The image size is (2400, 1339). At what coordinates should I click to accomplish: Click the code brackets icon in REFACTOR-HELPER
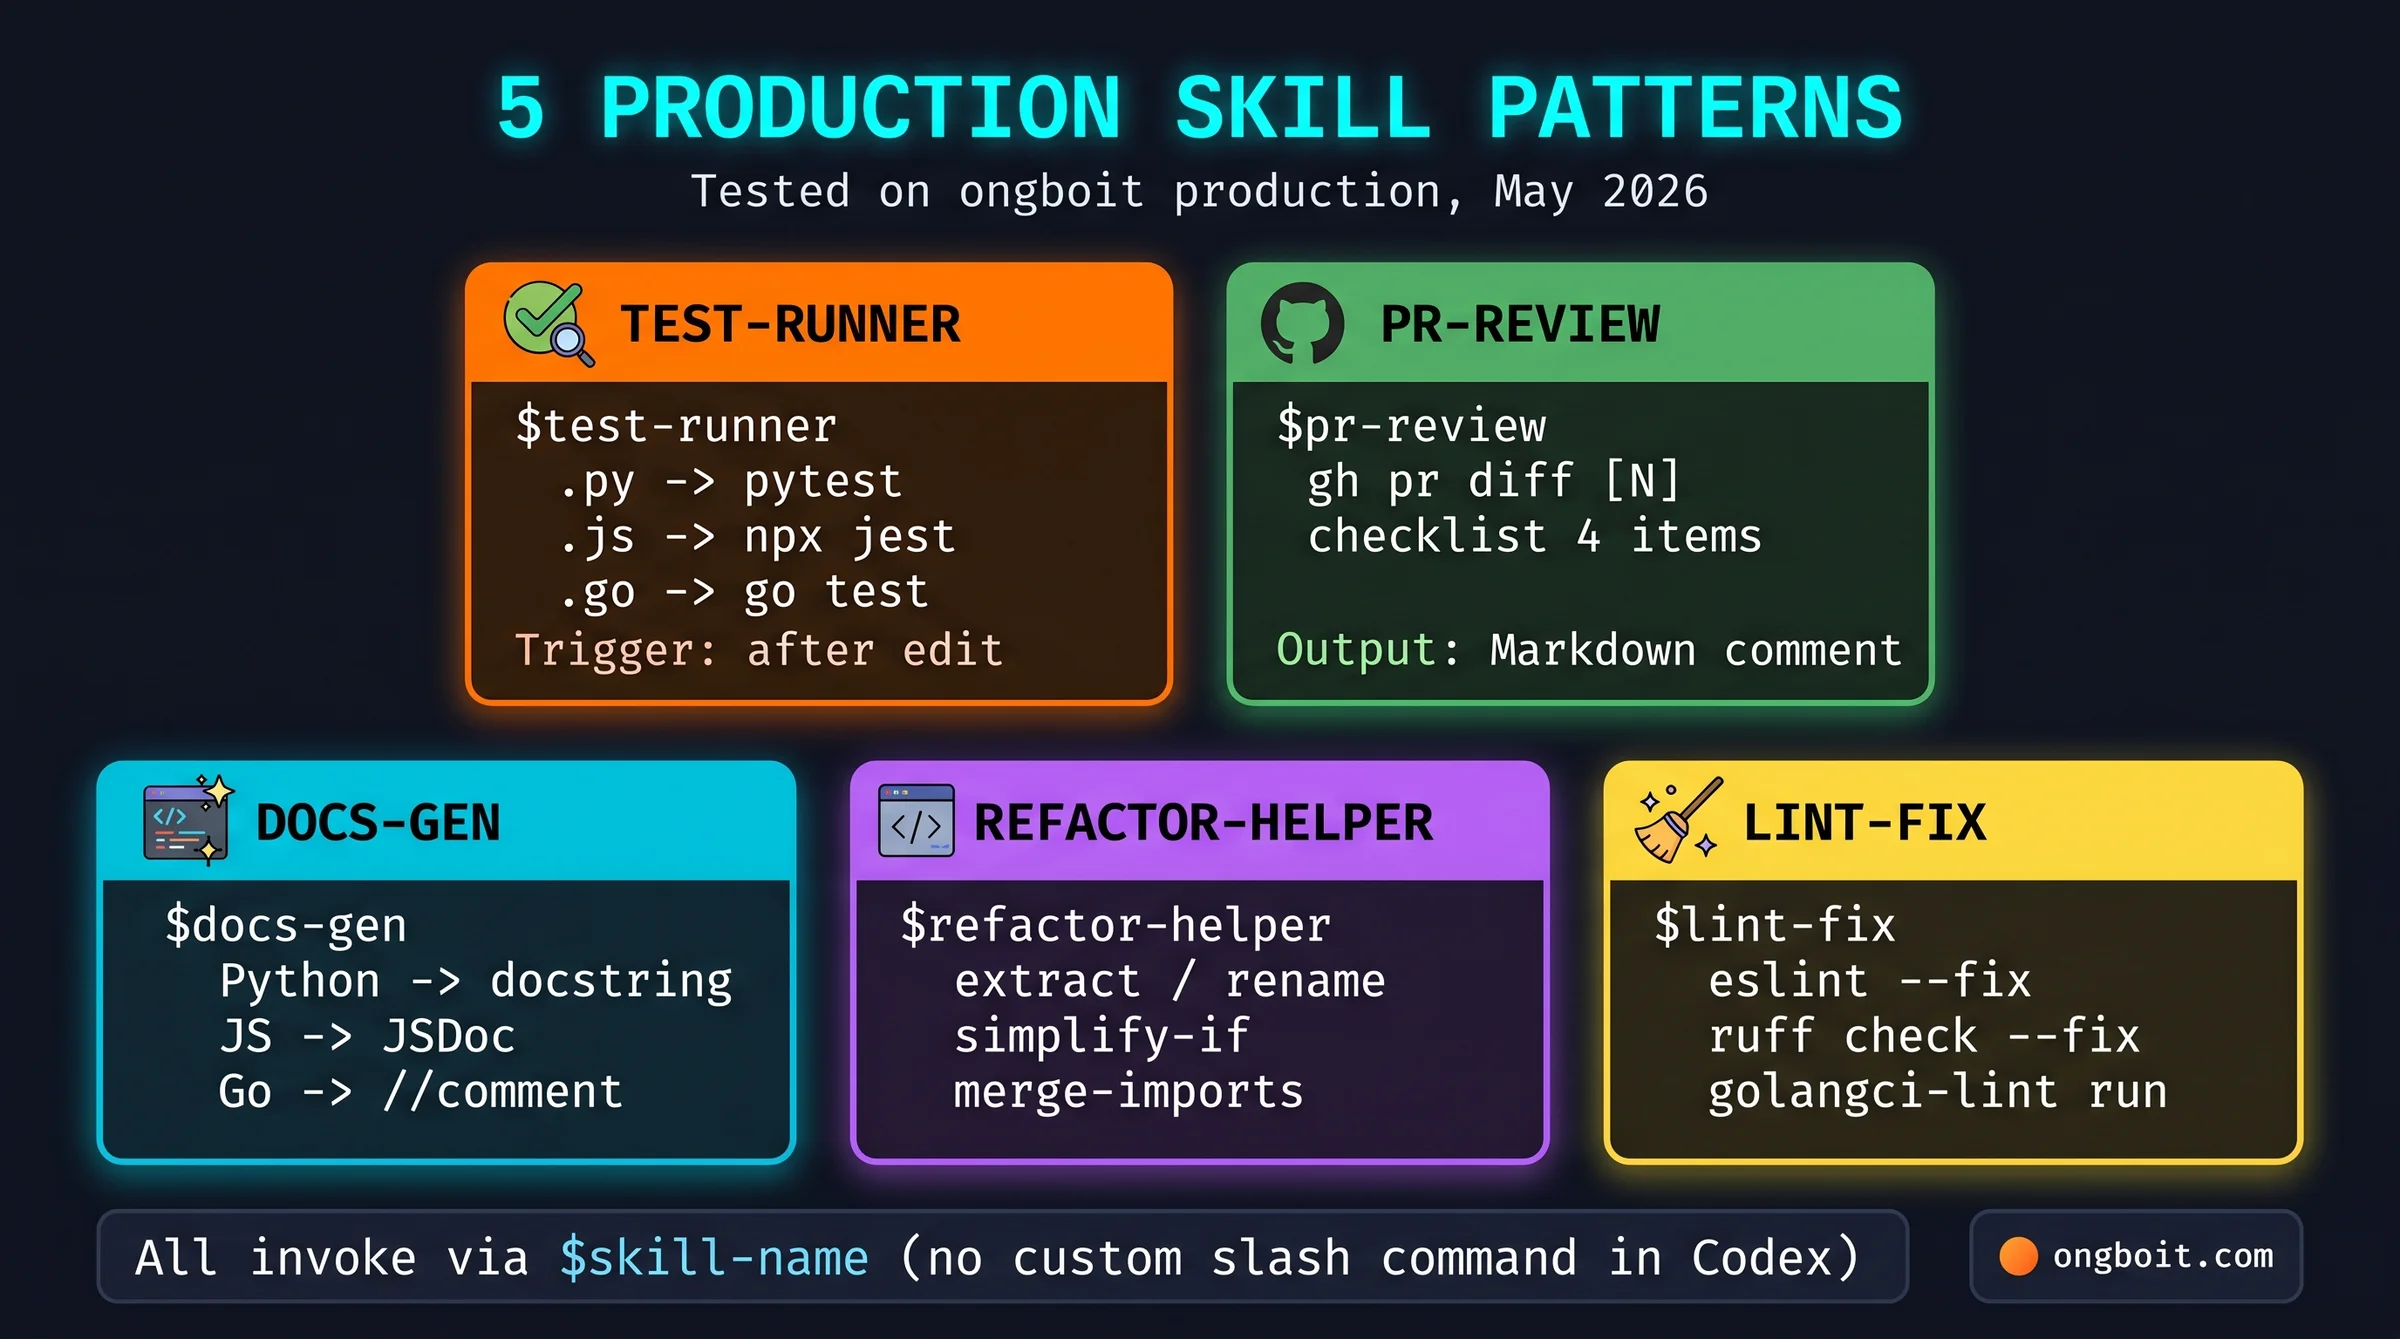click(x=916, y=821)
